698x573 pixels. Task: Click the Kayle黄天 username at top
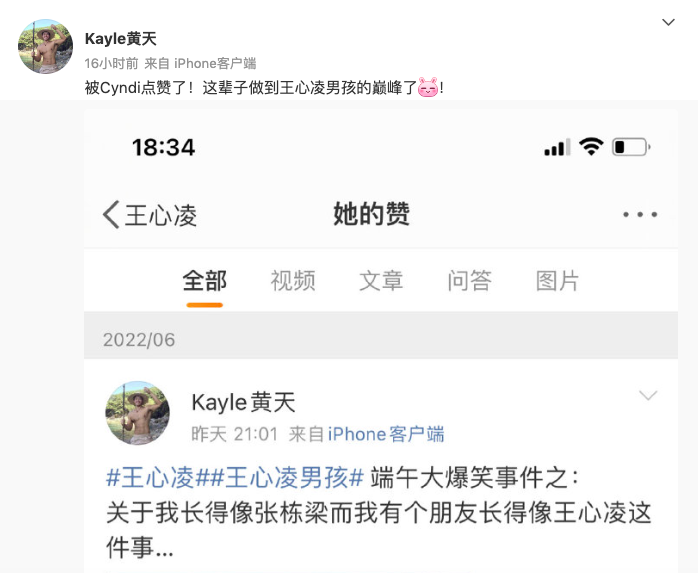[121, 39]
